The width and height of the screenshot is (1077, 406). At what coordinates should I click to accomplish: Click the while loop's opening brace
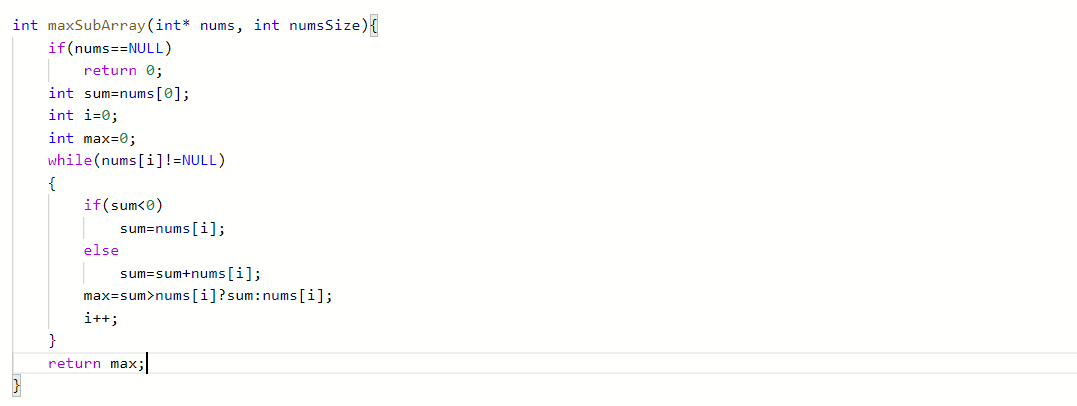pyautogui.click(x=52, y=183)
